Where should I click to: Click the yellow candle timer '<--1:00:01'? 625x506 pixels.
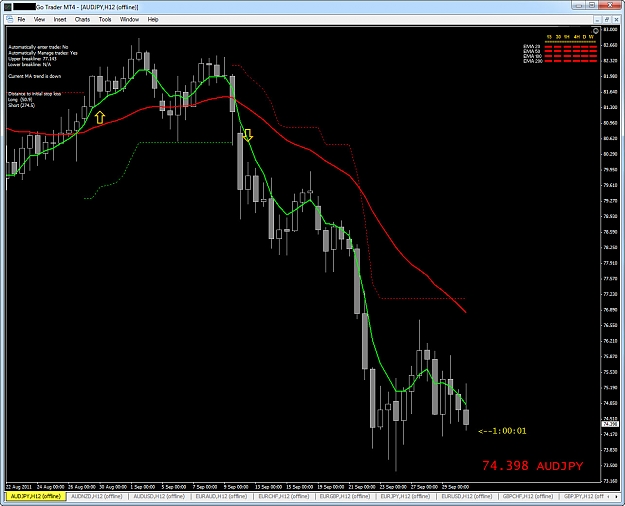pyautogui.click(x=502, y=431)
